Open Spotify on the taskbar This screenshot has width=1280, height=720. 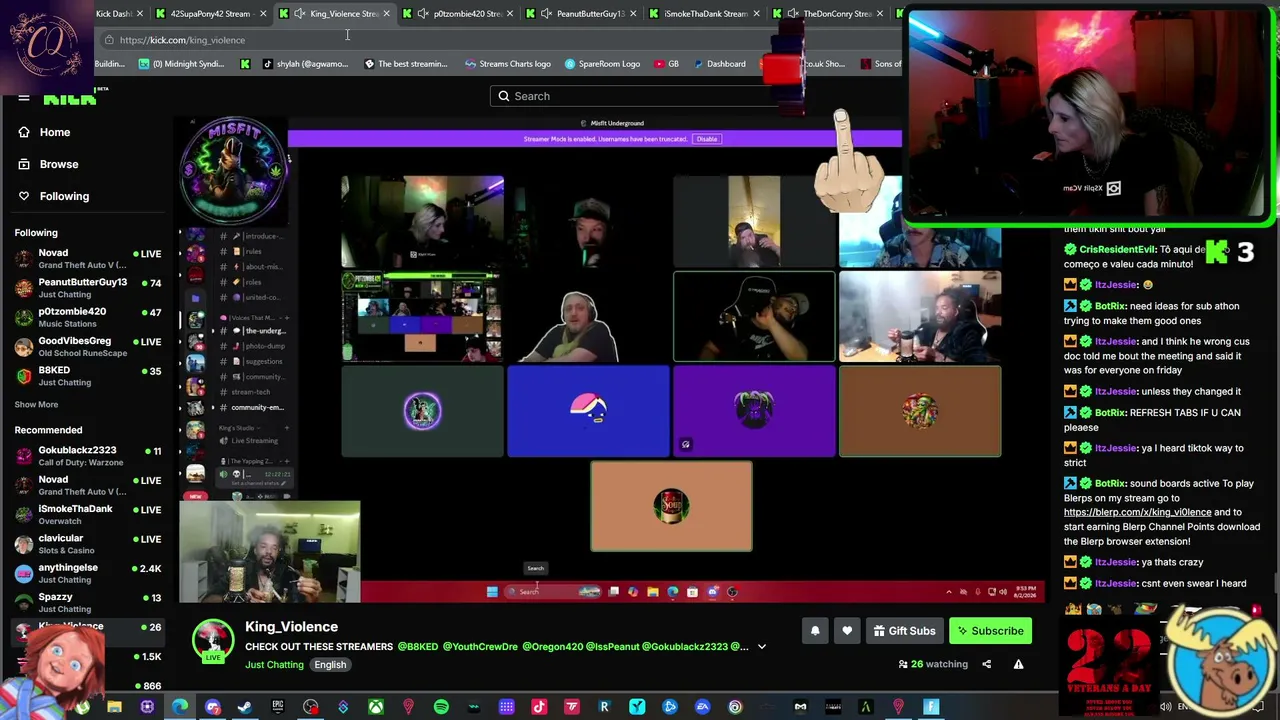441,708
